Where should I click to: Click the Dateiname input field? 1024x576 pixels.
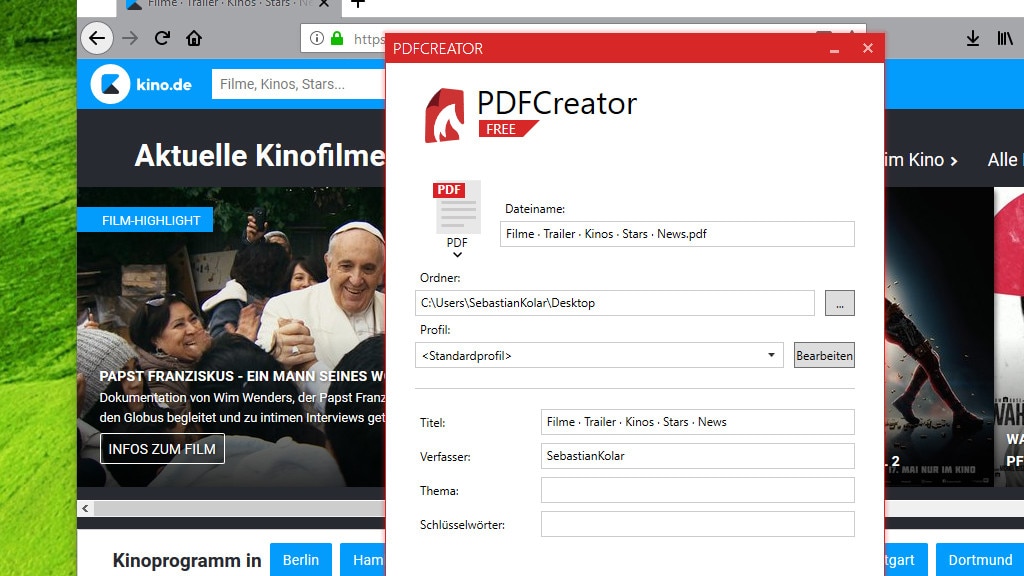coord(677,234)
